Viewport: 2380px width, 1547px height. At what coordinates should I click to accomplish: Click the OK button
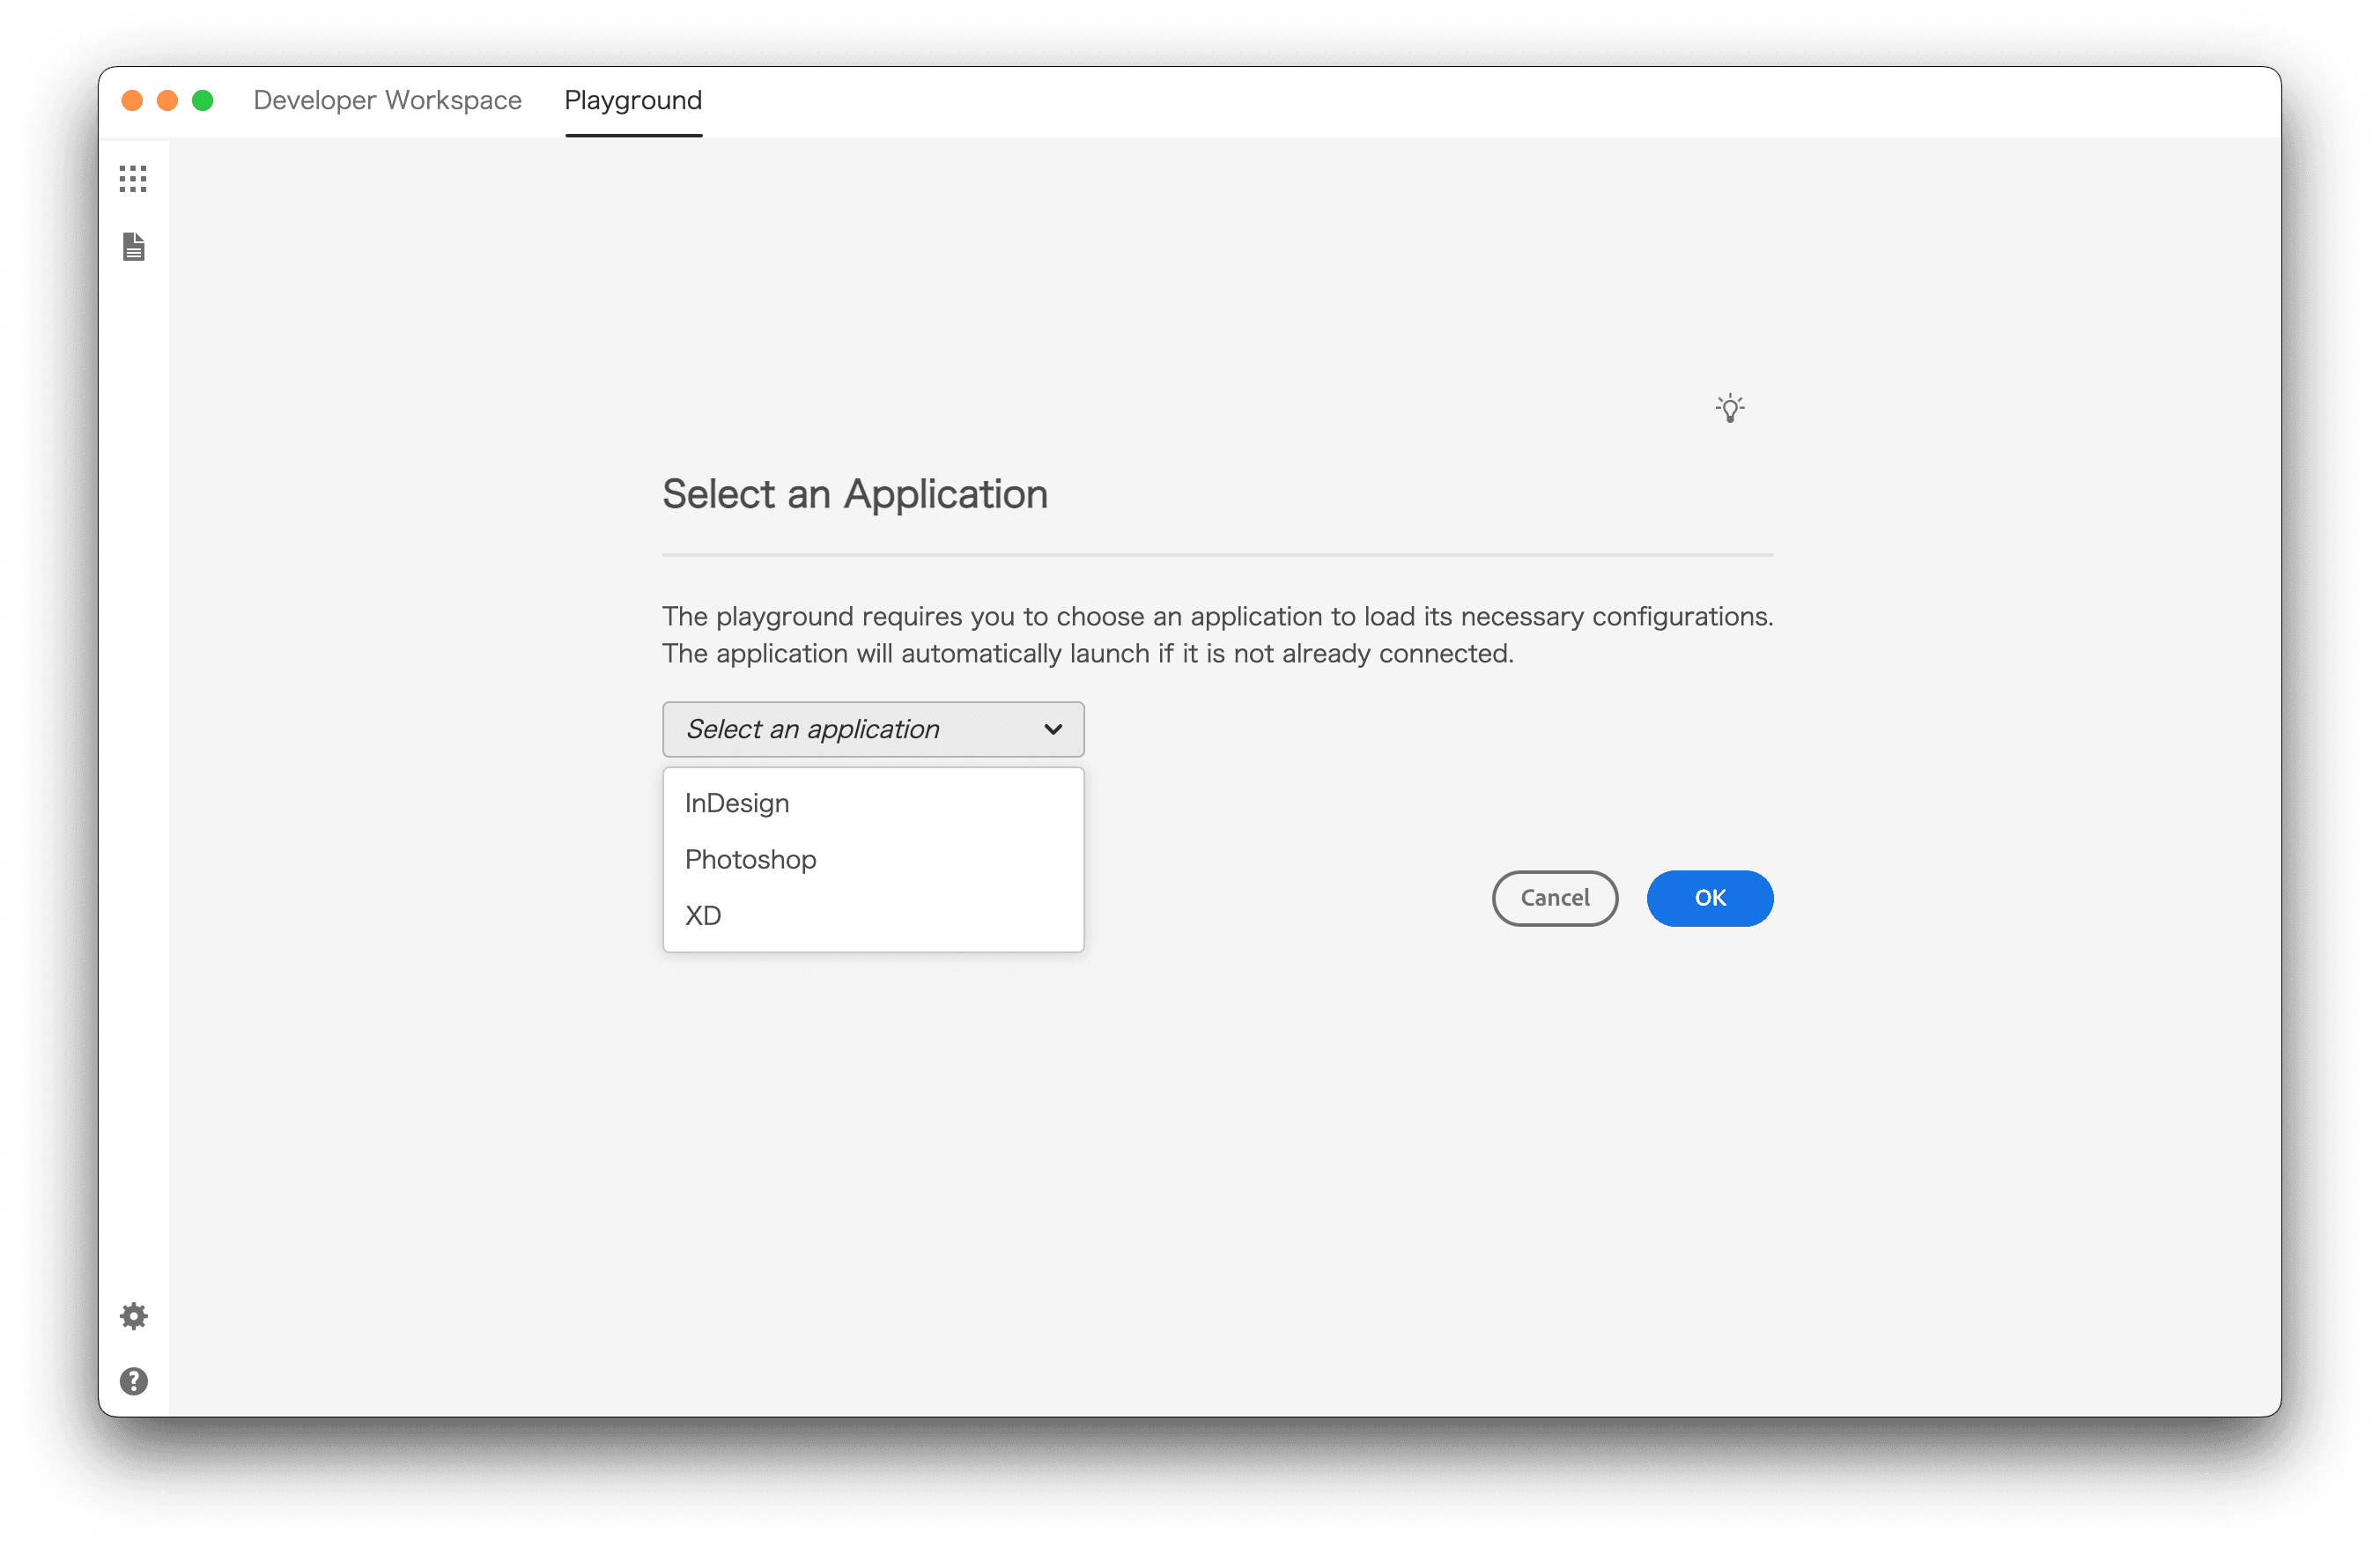tap(1711, 899)
